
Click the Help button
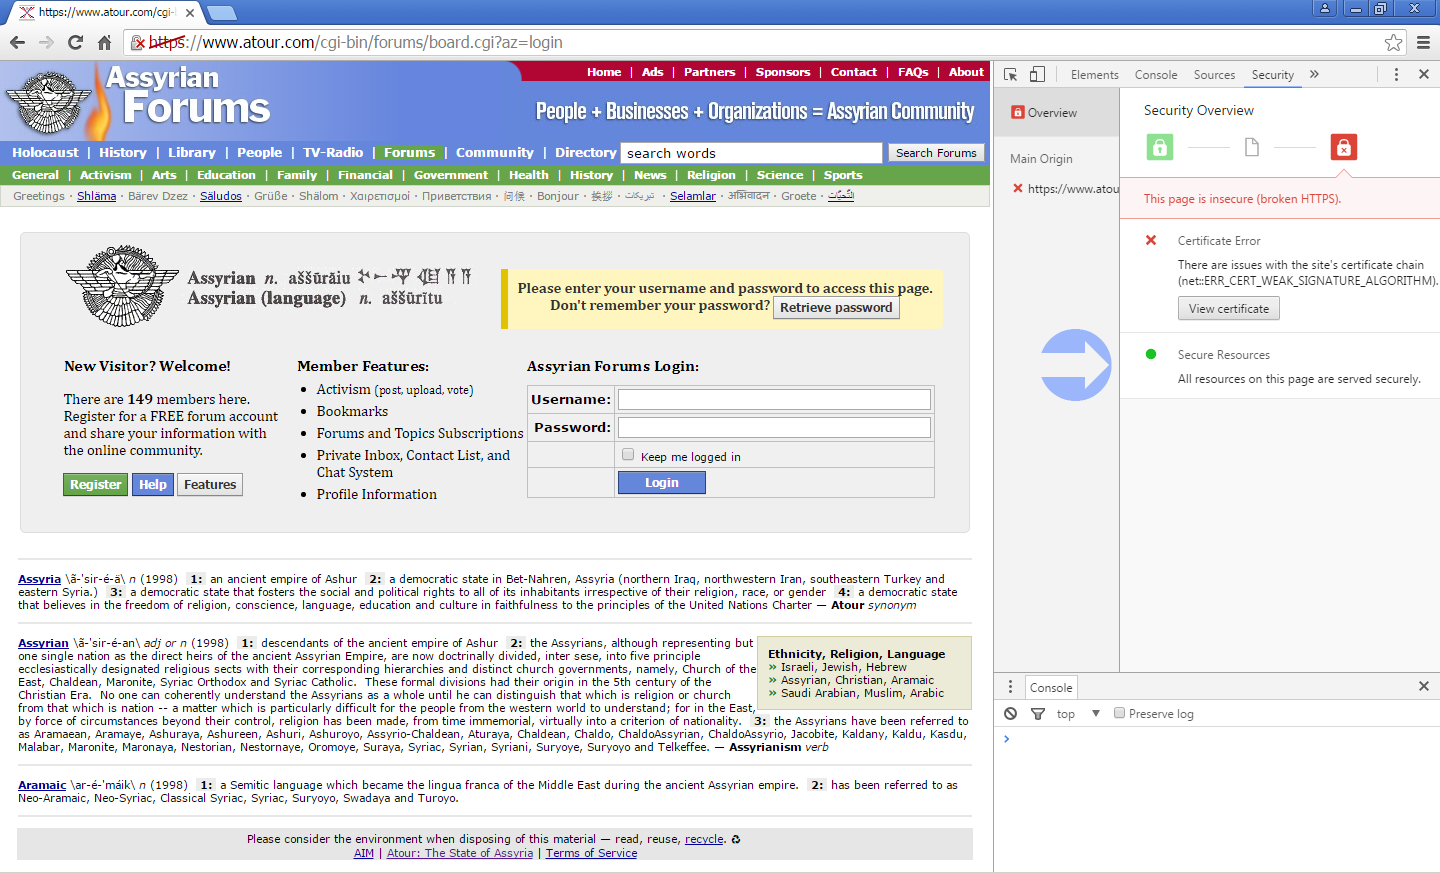(153, 484)
